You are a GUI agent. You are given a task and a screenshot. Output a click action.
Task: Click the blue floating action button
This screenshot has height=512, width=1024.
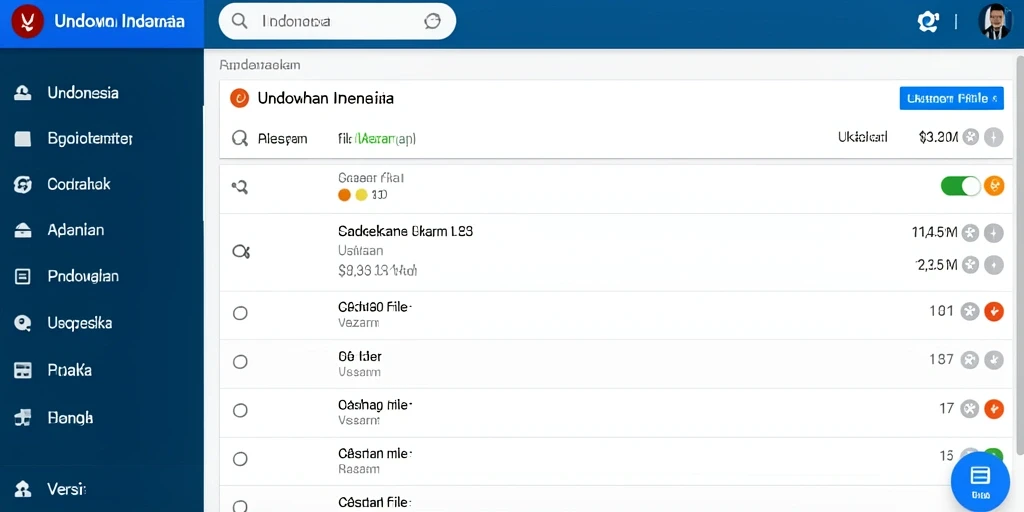tap(980, 481)
